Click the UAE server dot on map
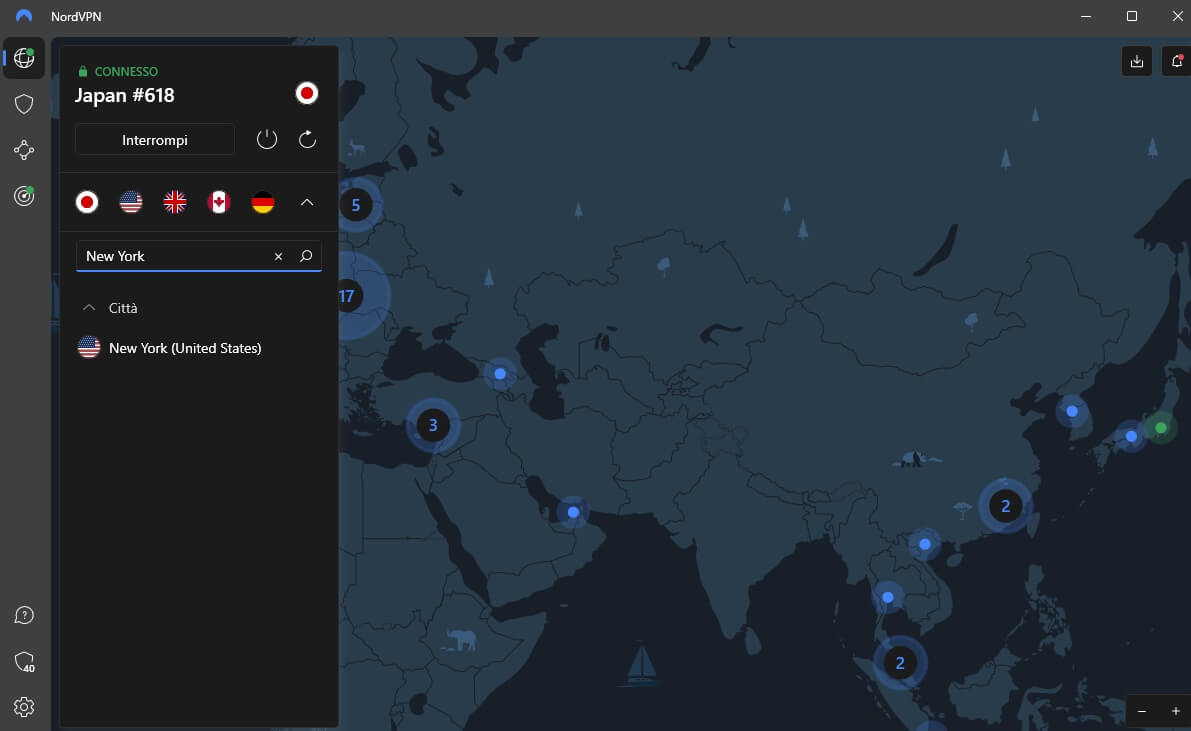The height and width of the screenshot is (731, 1191). [x=573, y=512]
